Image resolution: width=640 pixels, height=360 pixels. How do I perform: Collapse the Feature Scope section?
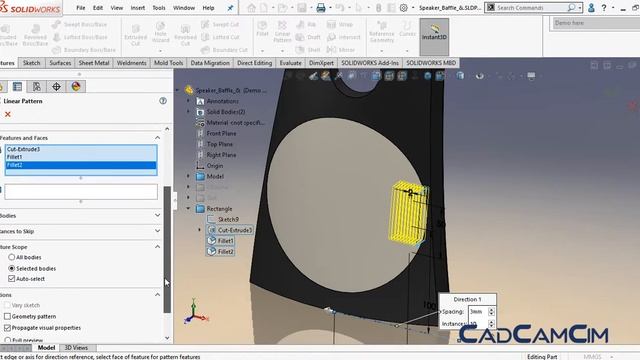[158, 247]
